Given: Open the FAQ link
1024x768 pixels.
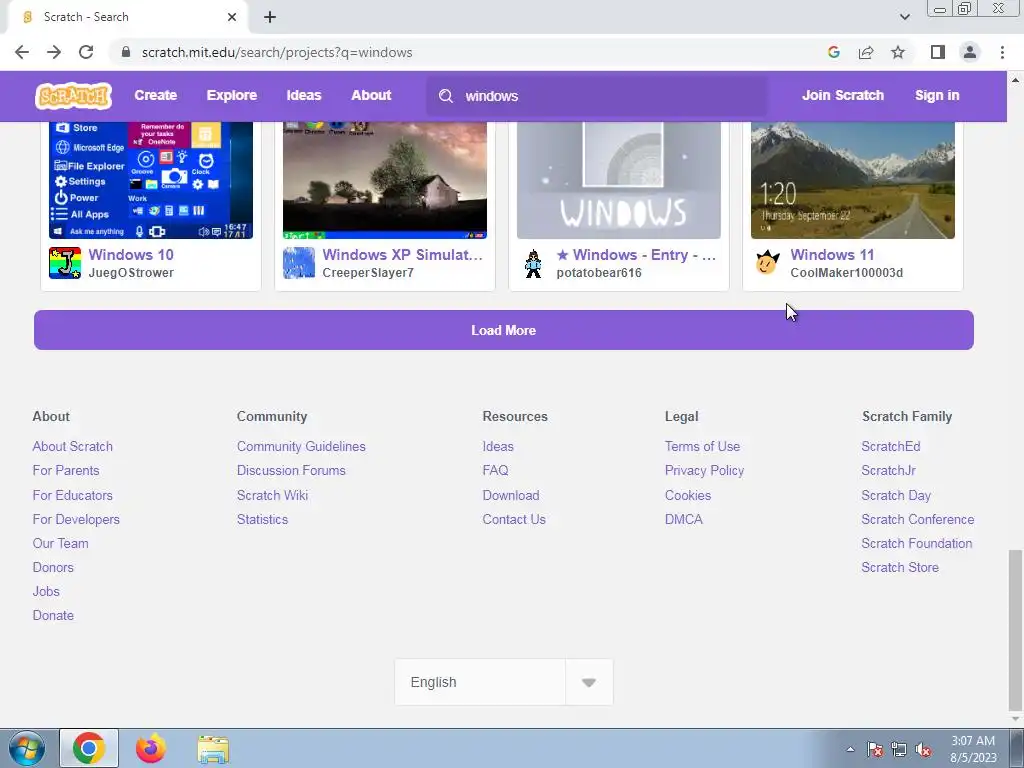Looking at the screenshot, I should pos(495,470).
